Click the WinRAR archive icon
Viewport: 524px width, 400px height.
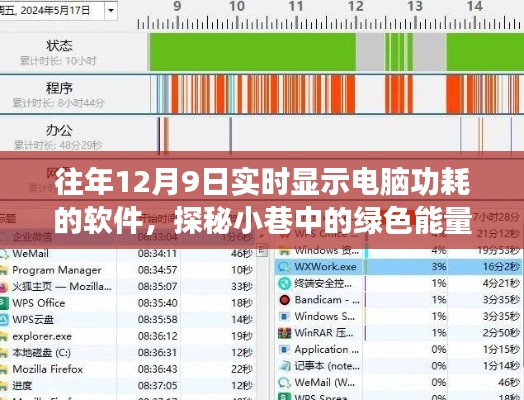pos(284,333)
